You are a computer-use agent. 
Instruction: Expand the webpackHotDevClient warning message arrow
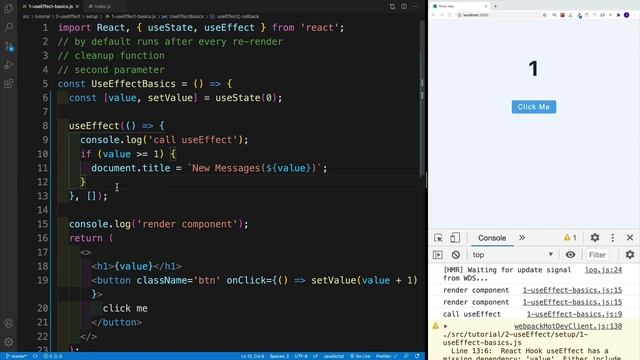click(445, 326)
